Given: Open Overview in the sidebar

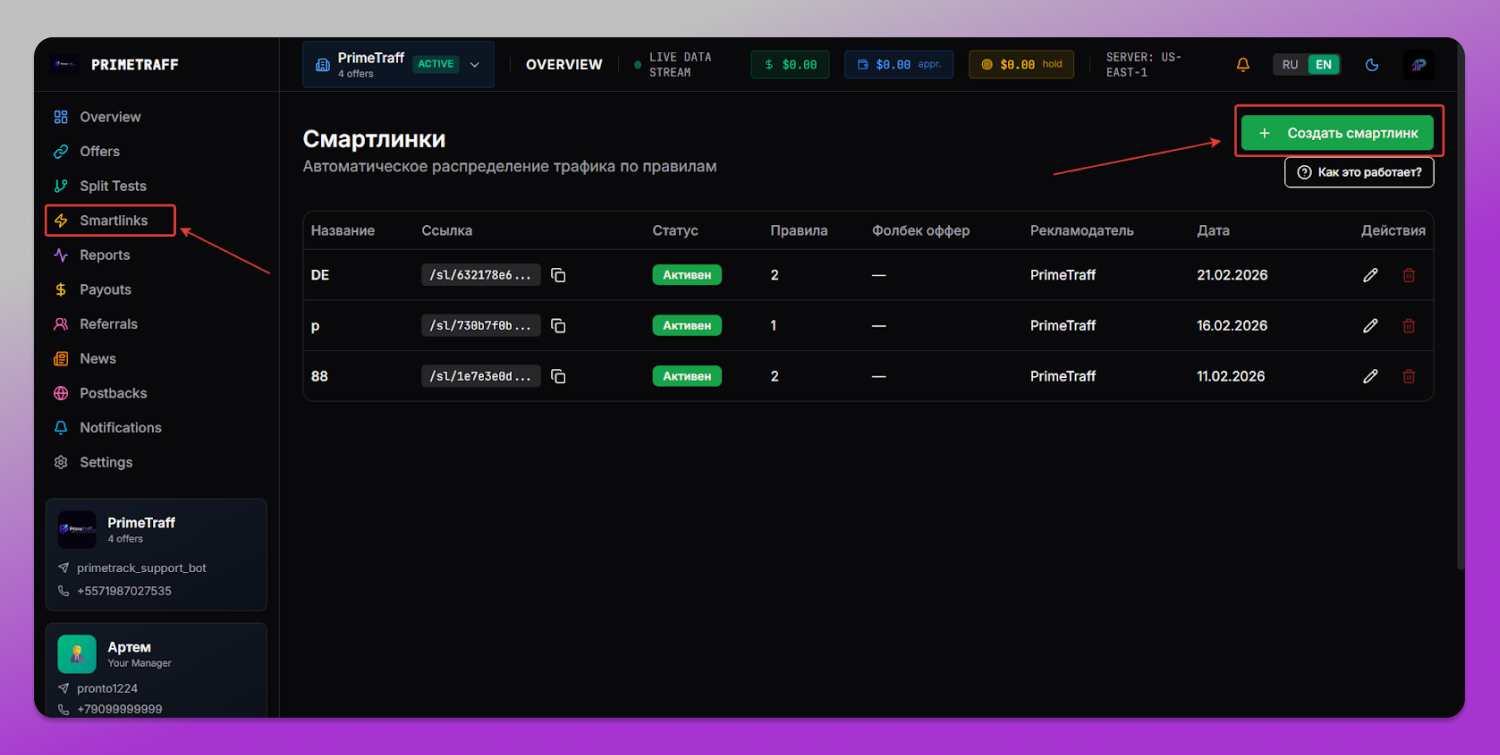Looking at the screenshot, I should [x=110, y=117].
